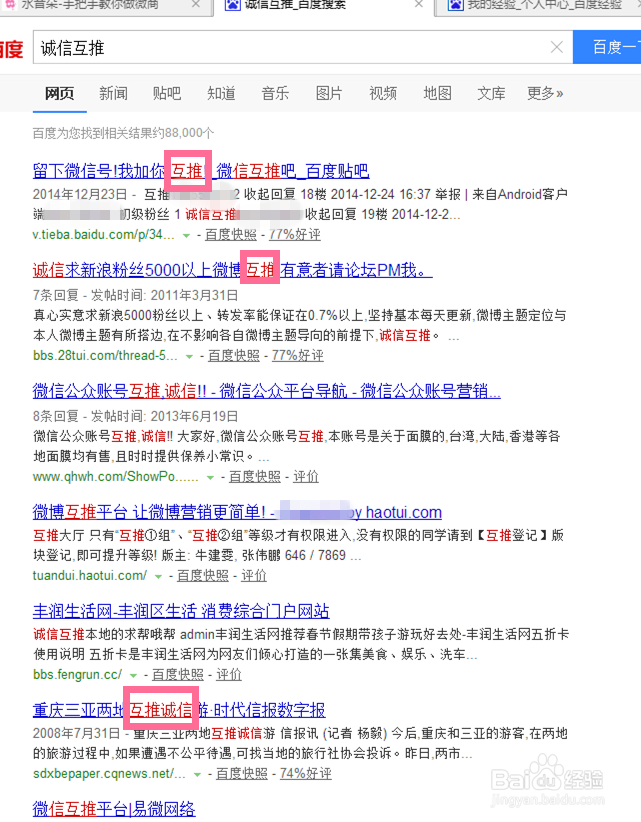Expand arrow next to bbs.28tui.com URL

pyautogui.click(x=189, y=357)
